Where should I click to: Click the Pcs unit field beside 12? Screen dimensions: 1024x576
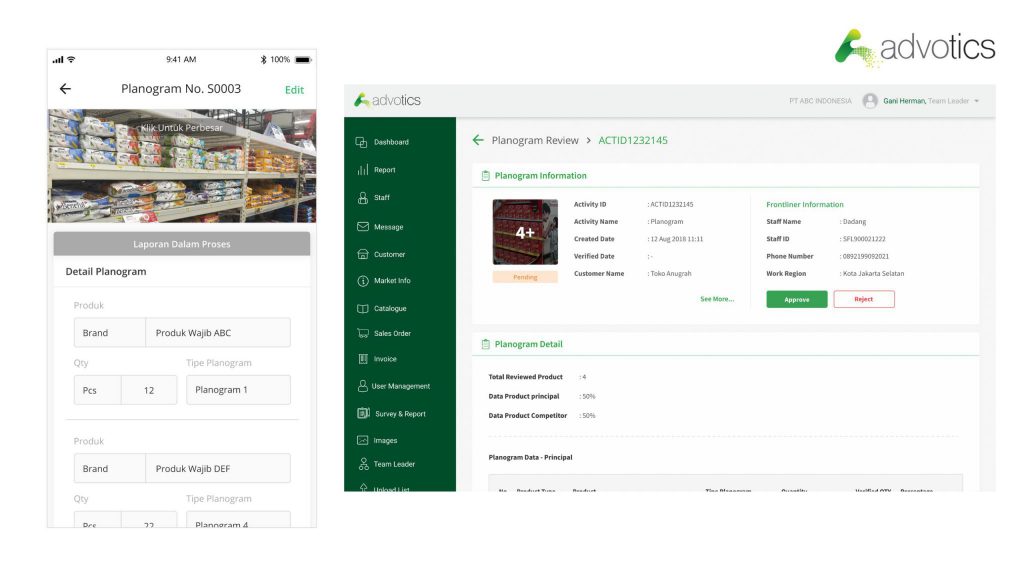coord(97,390)
